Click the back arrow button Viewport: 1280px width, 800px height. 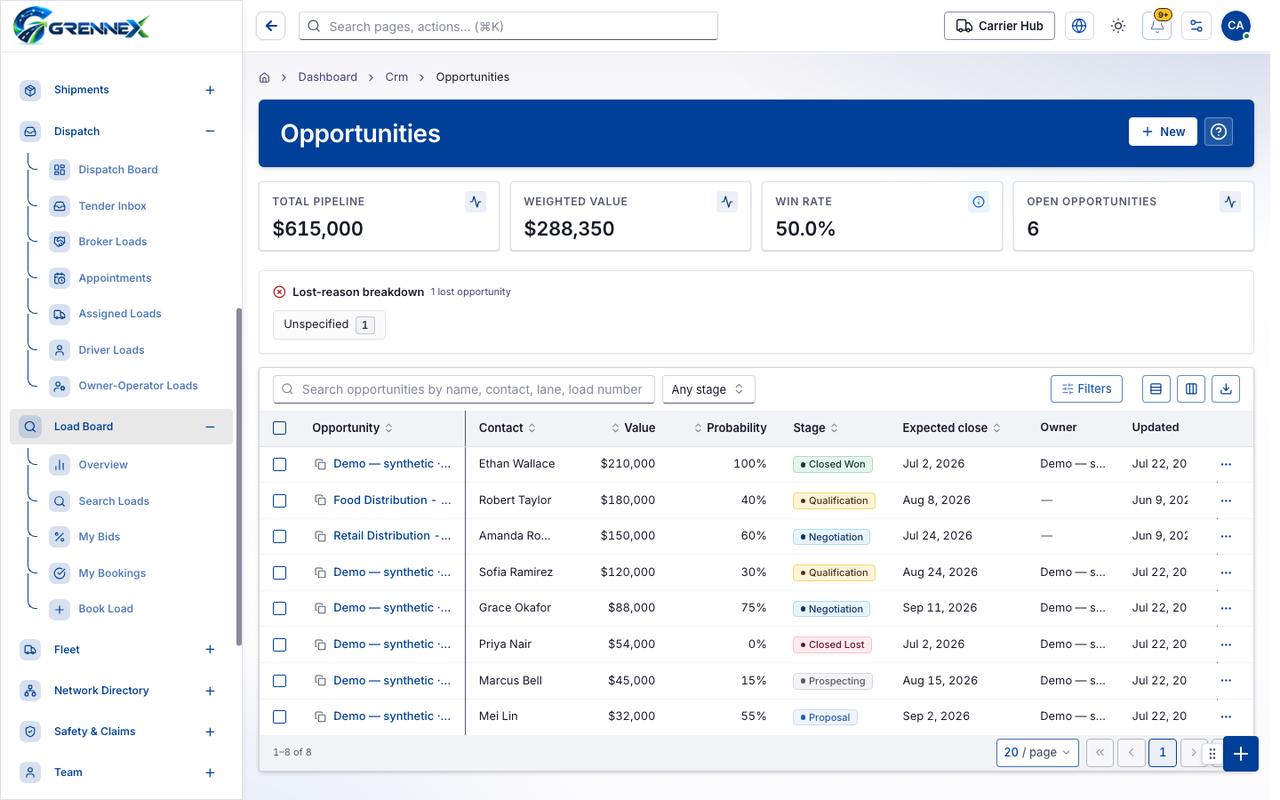pos(271,26)
